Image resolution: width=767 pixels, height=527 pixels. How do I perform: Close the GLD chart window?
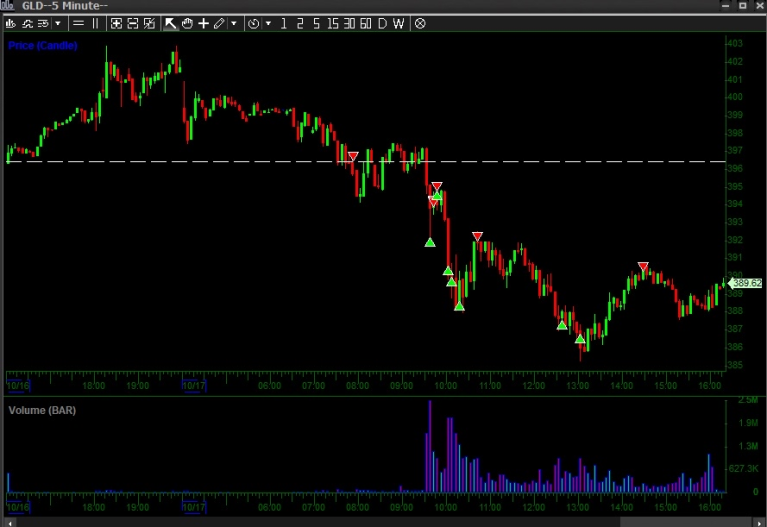760,5
